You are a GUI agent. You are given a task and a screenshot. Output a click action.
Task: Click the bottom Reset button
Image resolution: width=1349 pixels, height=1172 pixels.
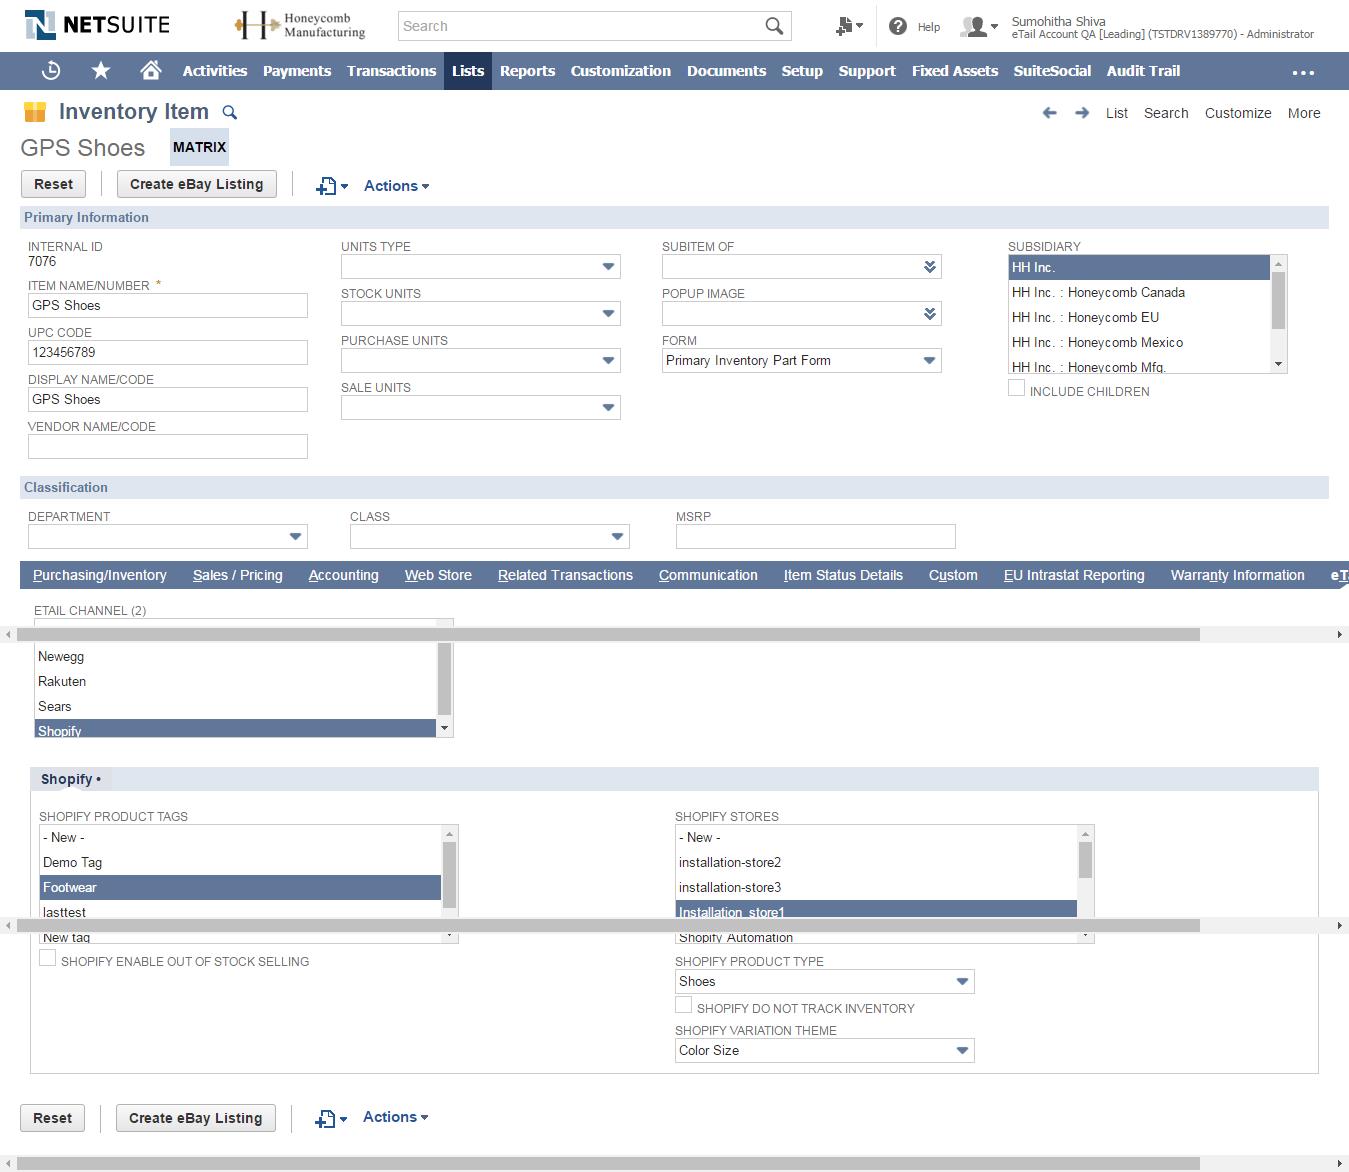click(53, 1118)
